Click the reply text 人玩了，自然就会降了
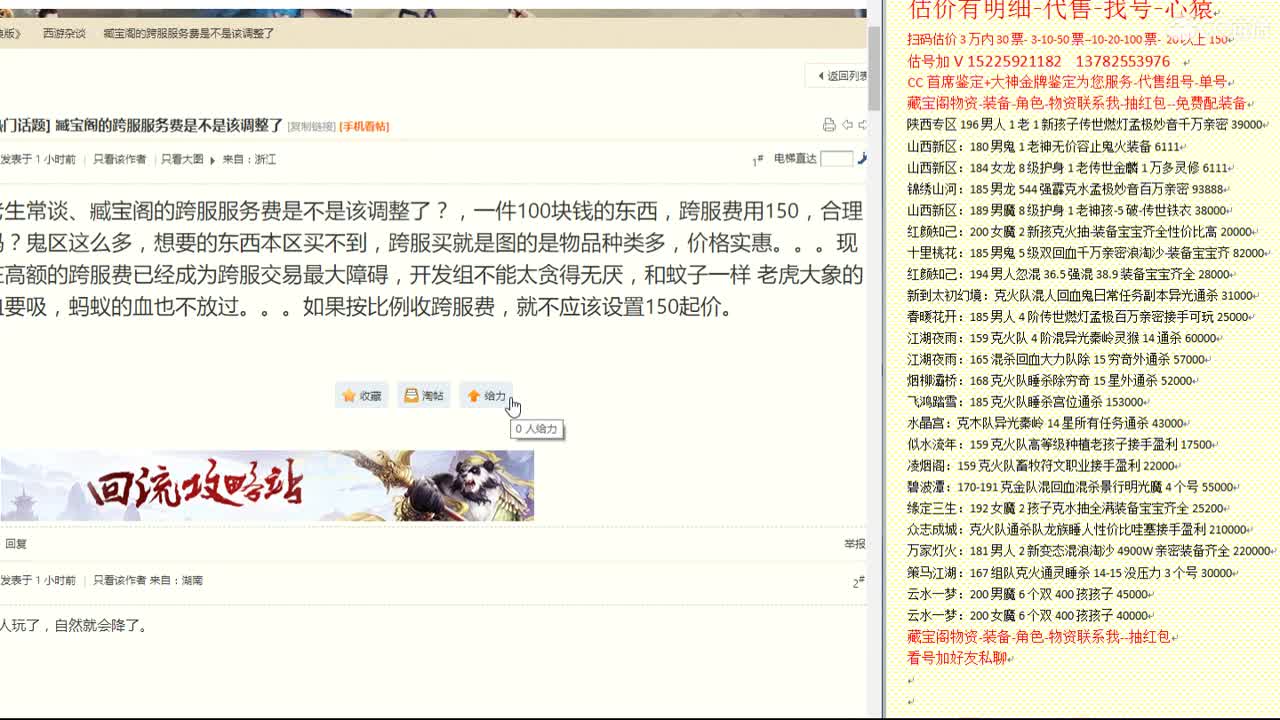 (x=75, y=625)
